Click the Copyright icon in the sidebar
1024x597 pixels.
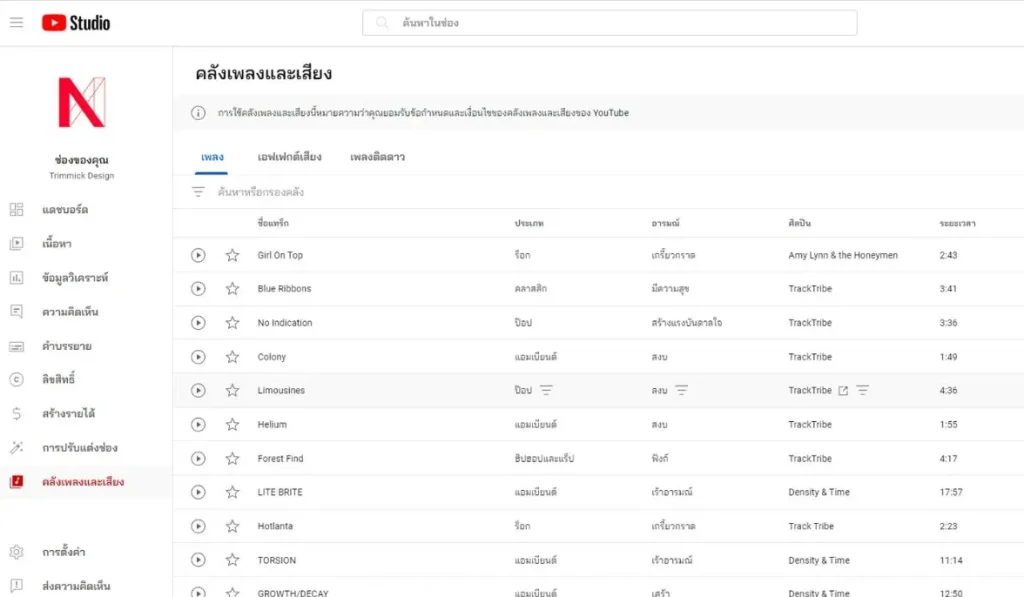click(x=16, y=380)
